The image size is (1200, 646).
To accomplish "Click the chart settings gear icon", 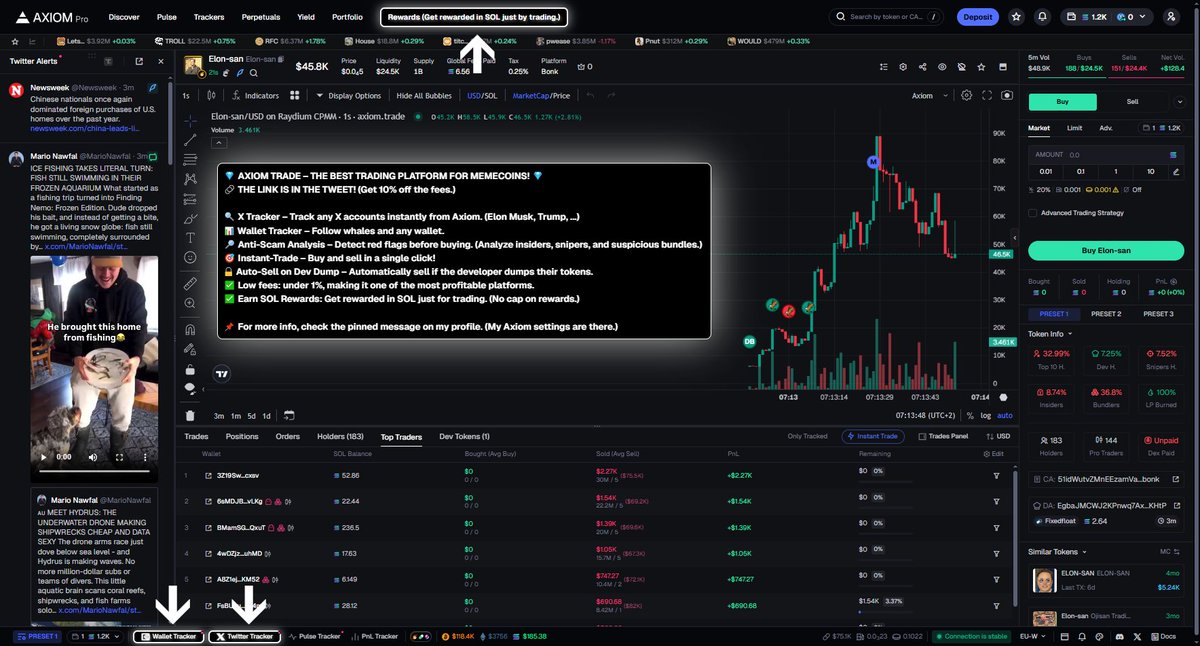I will click(x=966, y=96).
